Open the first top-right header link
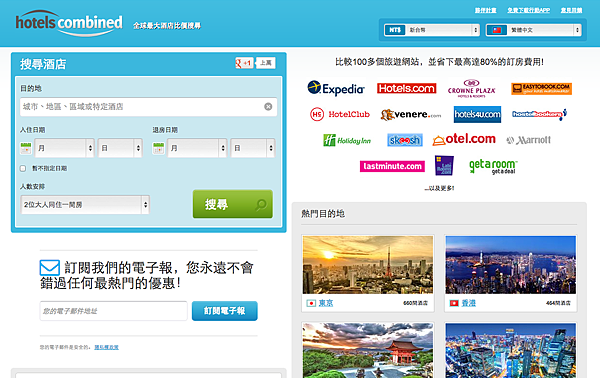 point(486,10)
